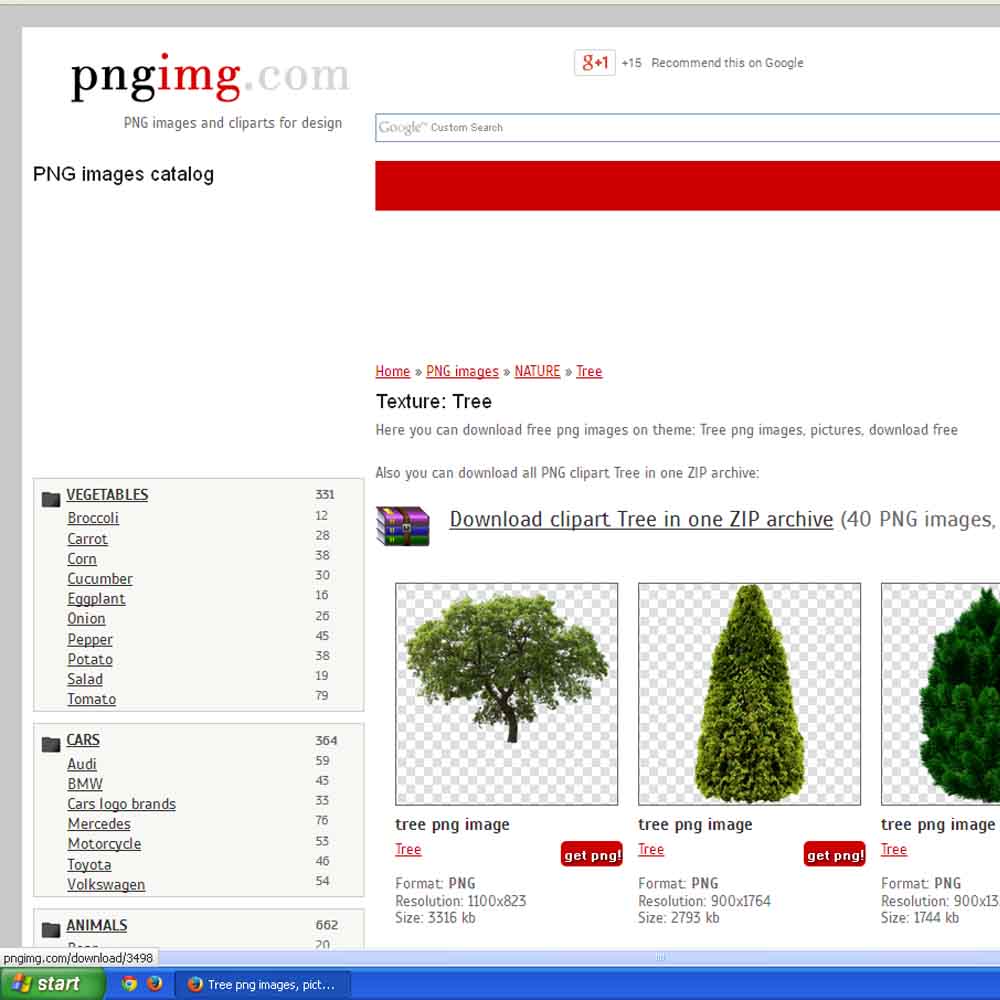This screenshot has height=1000, width=1000.
Task: Click the Tree link under the 900x1764 image
Action: (x=651, y=849)
